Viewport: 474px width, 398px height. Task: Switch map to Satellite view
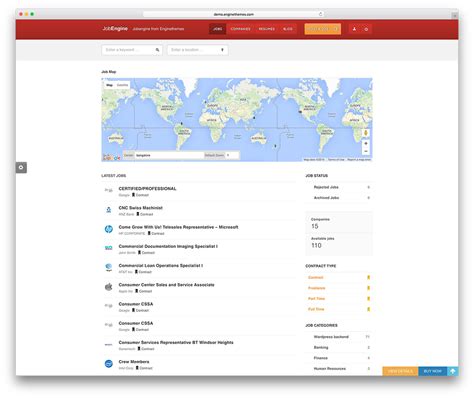coord(122,85)
